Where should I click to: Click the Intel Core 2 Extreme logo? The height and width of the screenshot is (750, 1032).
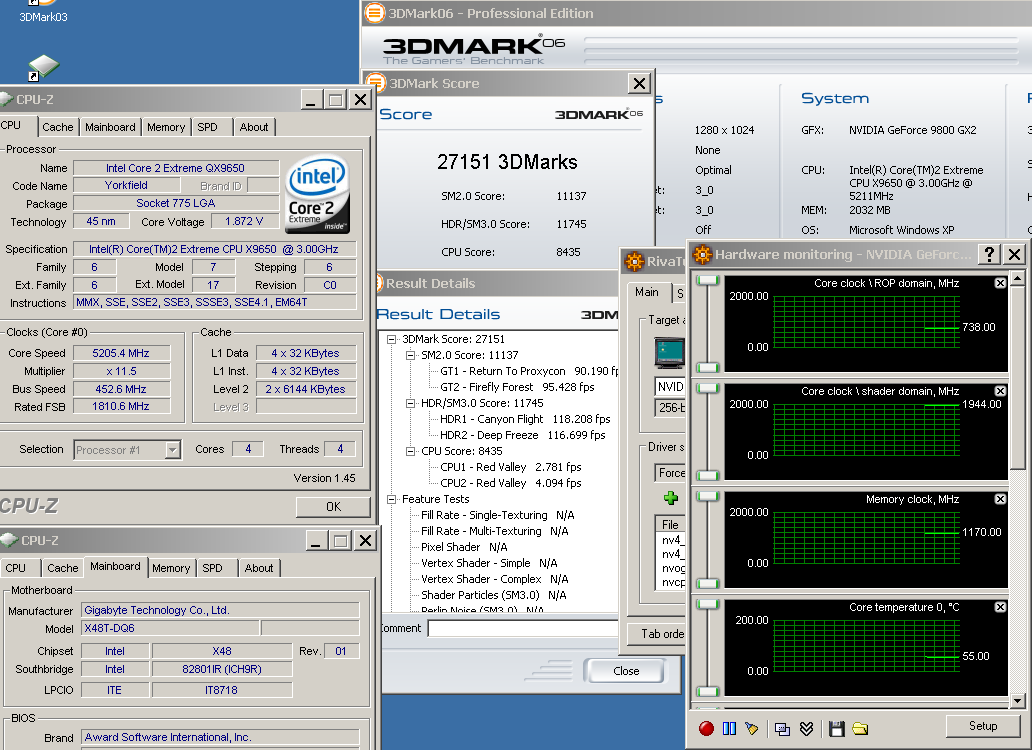click(x=317, y=193)
